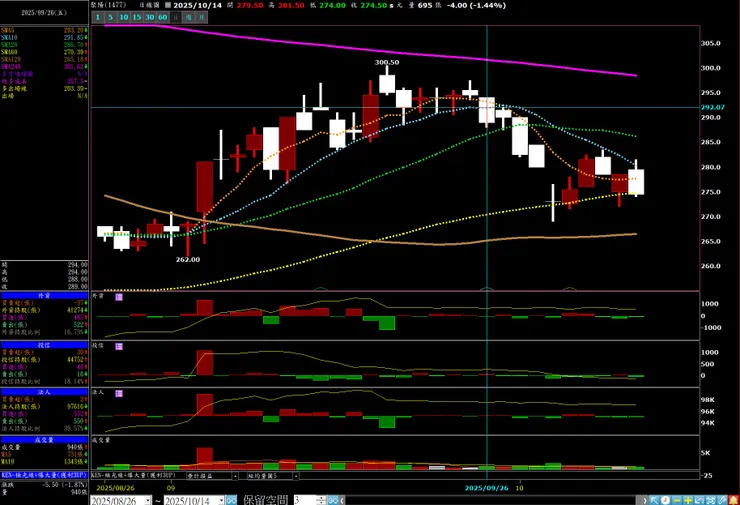
Task: Select the 10-minute timeframe button
Action: coord(124,17)
